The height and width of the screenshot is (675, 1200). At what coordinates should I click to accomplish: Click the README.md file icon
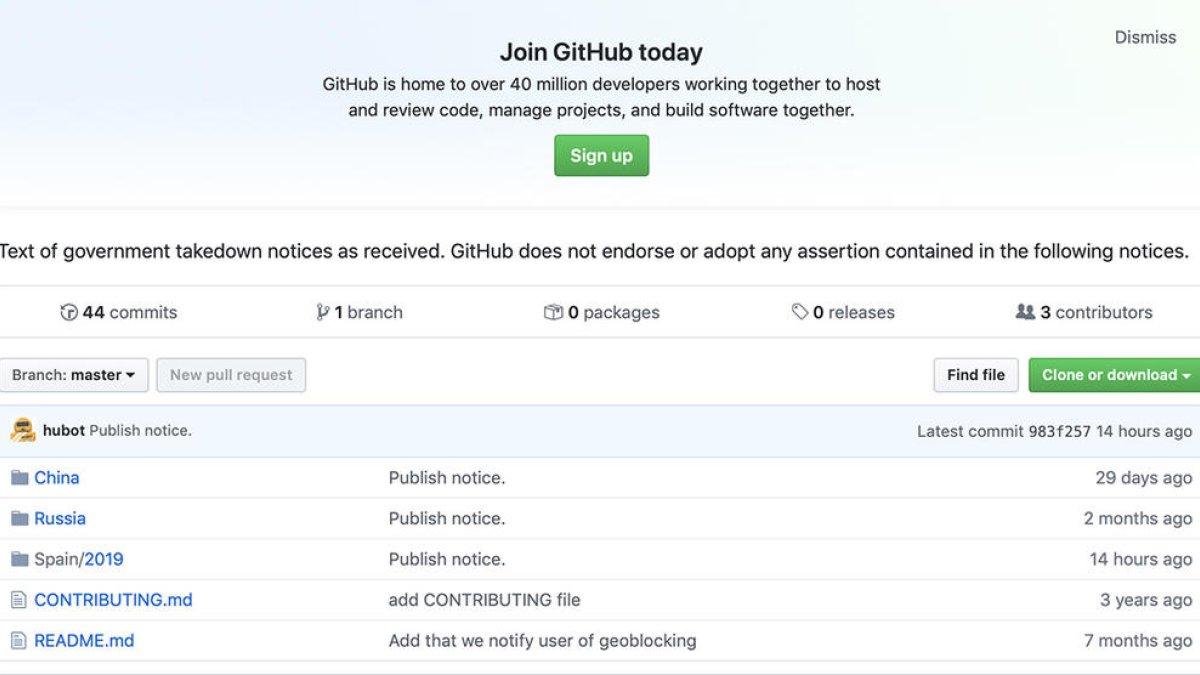18,641
